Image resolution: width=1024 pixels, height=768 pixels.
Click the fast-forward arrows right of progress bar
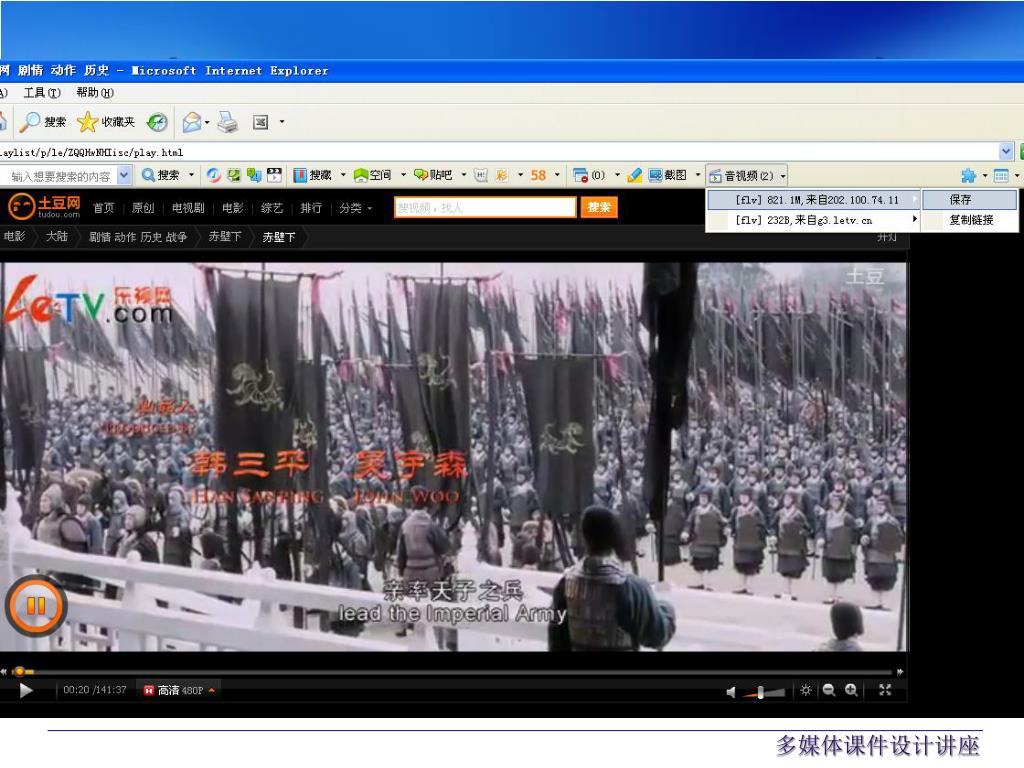900,671
